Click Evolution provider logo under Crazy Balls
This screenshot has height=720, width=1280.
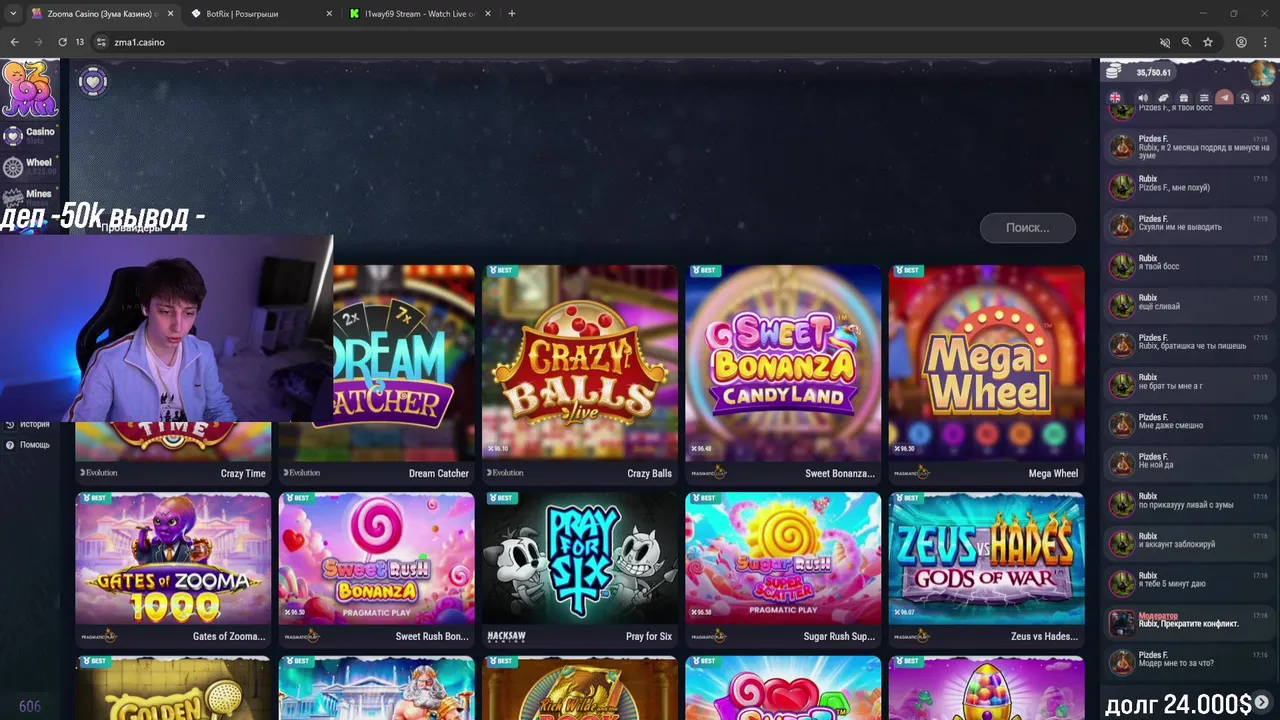pos(505,473)
